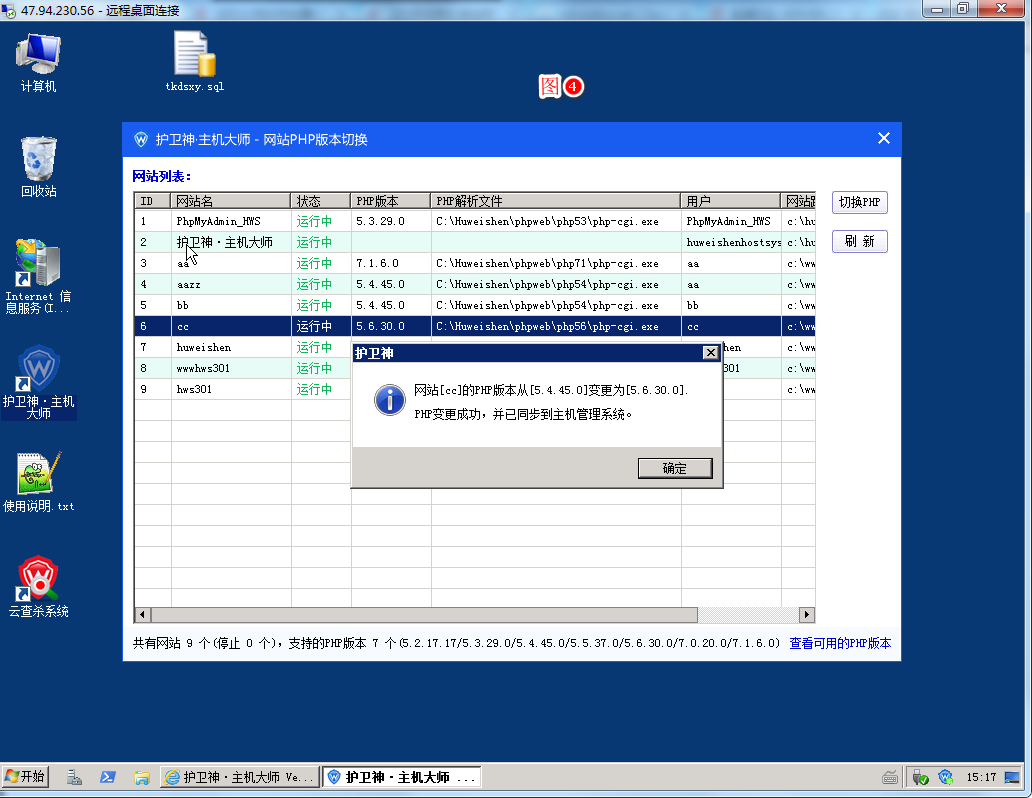Click the blue info icon in dialog
1032x798 pixels.
point(390,400)
